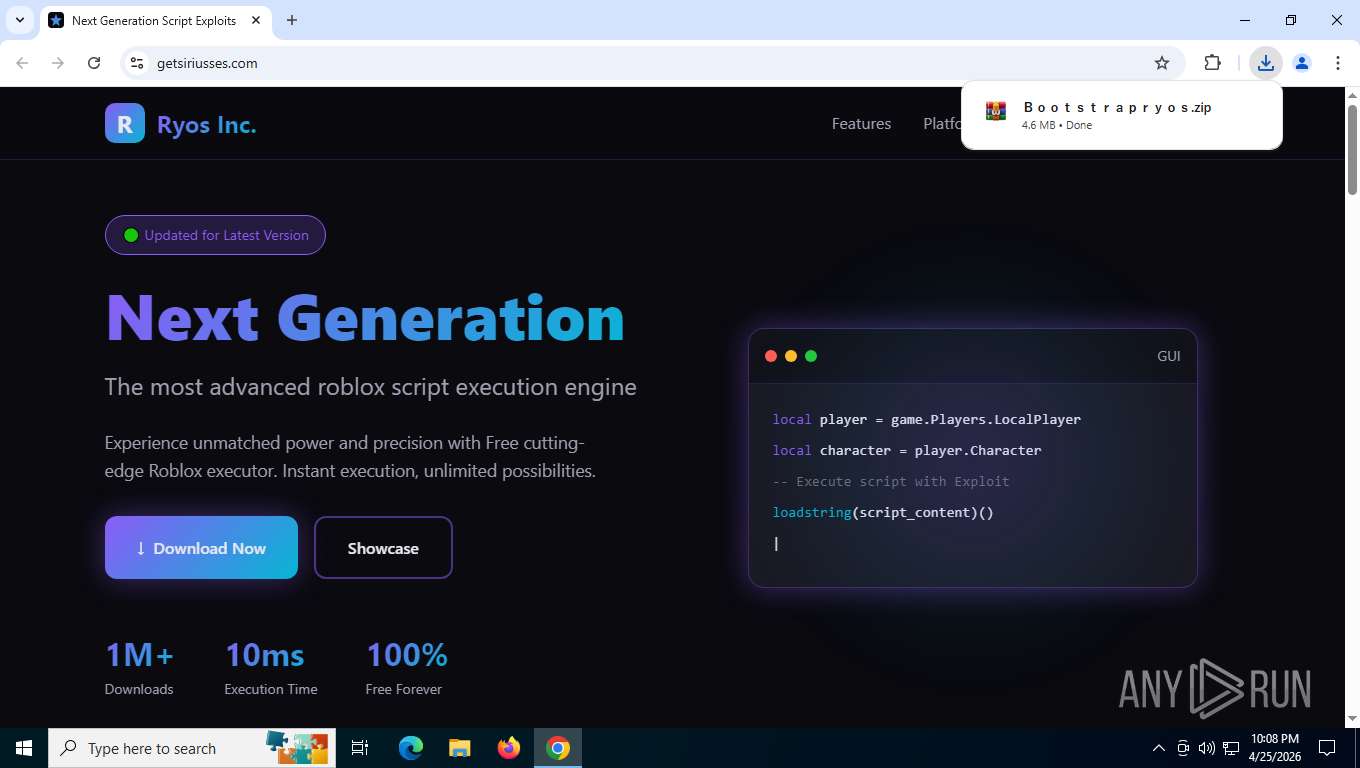Click the yellow dot in code window
Viewport: 1360px width, 768px height.
pos(791,356)
